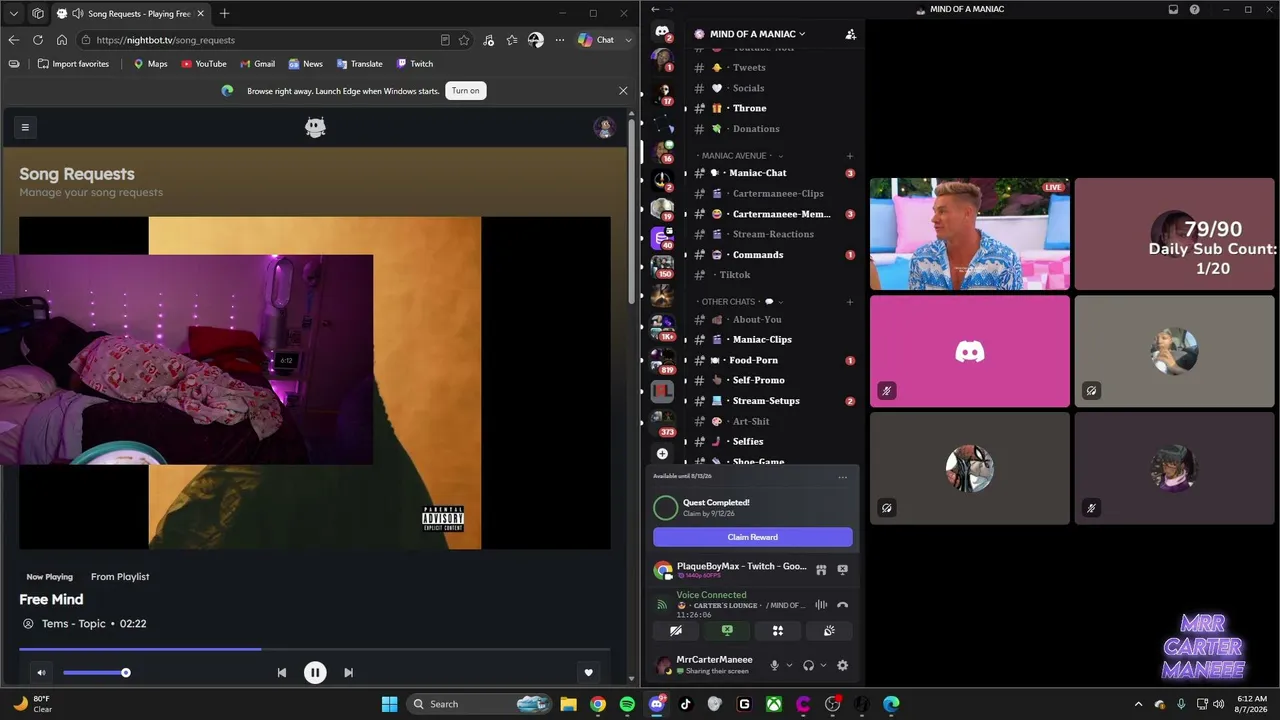Viewport: 1280px width, 720px height.
Task: Open the News bookmark
Action: (306, 64)
